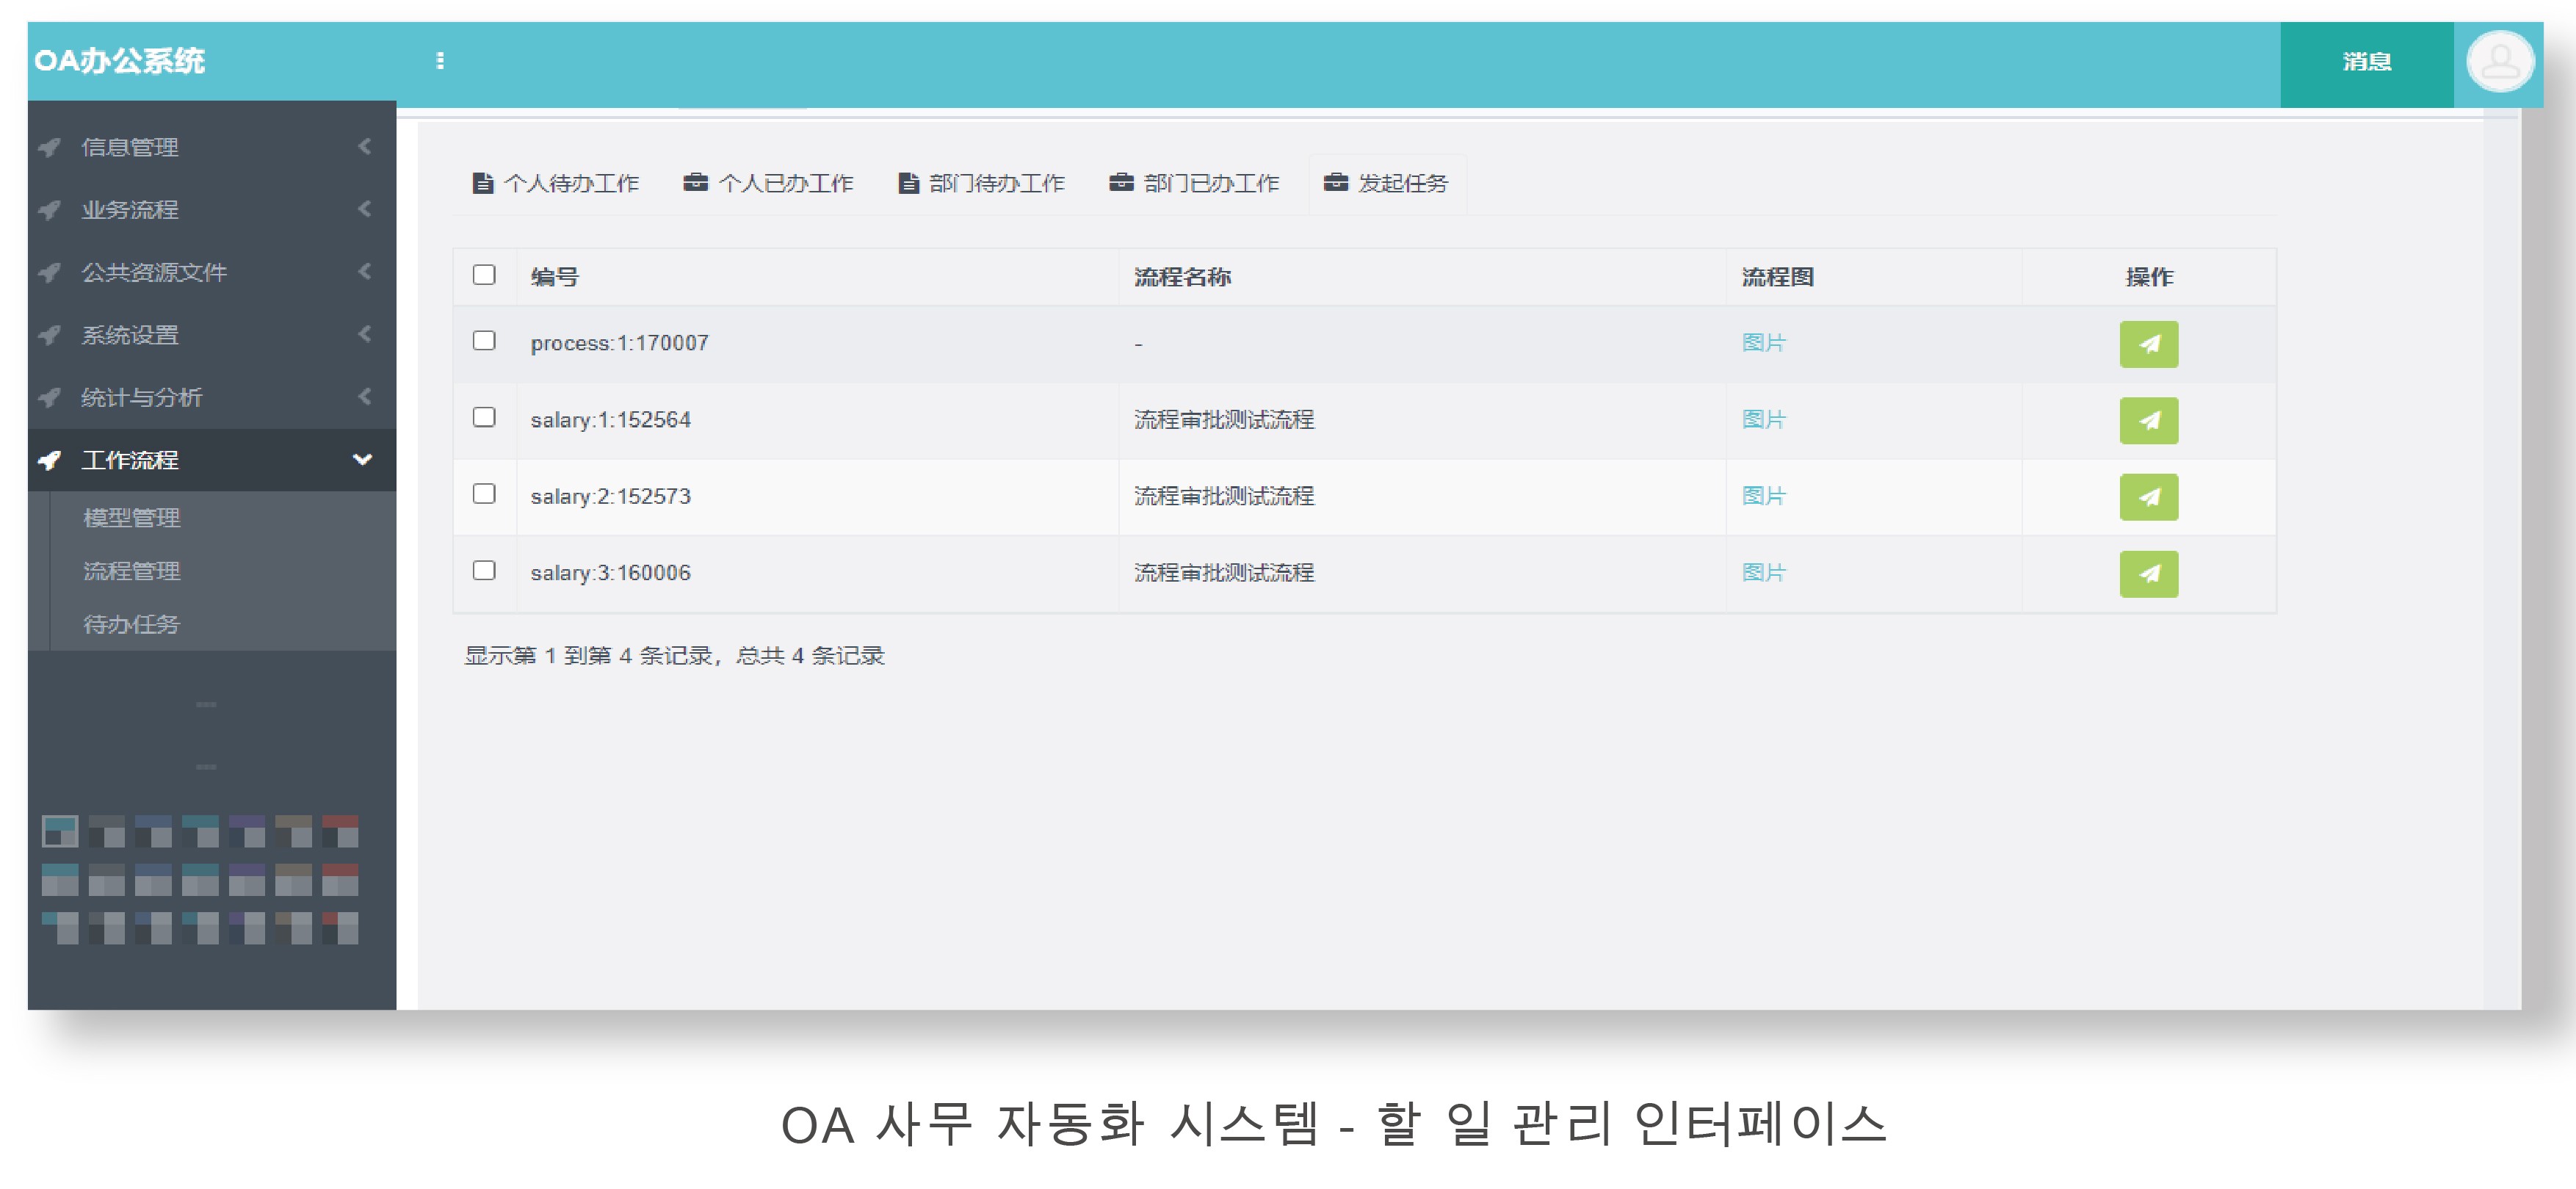2576x1189 pixels.
Task: Click the 消息 button in header
Action: 2366,62
